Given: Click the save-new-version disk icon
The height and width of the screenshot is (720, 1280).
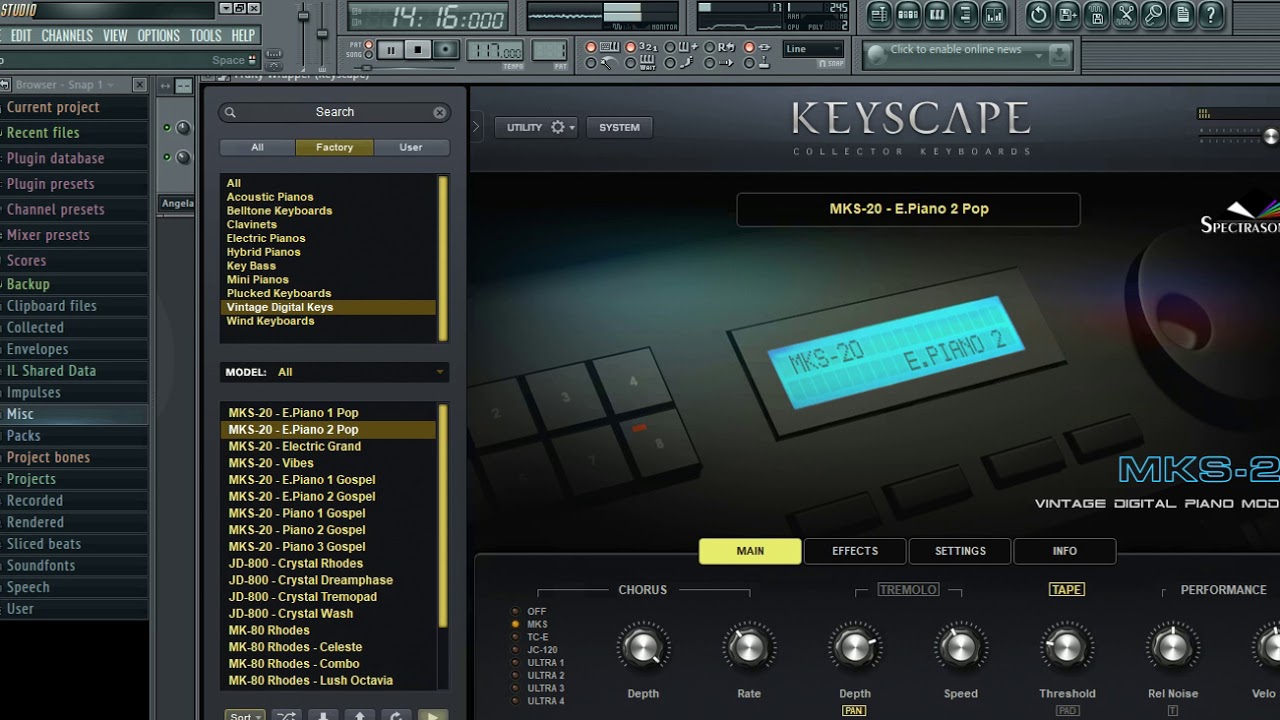Looking at the screenshot, I should click(x=1068, y=14).
